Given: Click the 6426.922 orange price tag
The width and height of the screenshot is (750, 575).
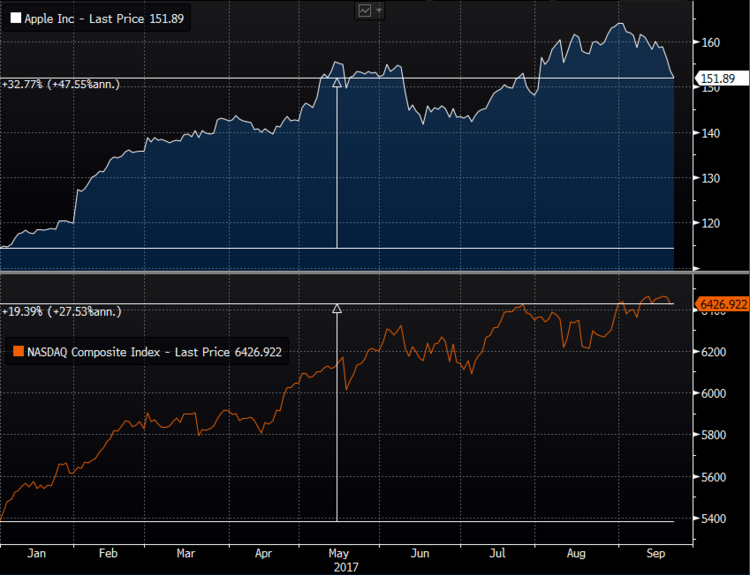Looking at the screenshot, I should 722,304.
